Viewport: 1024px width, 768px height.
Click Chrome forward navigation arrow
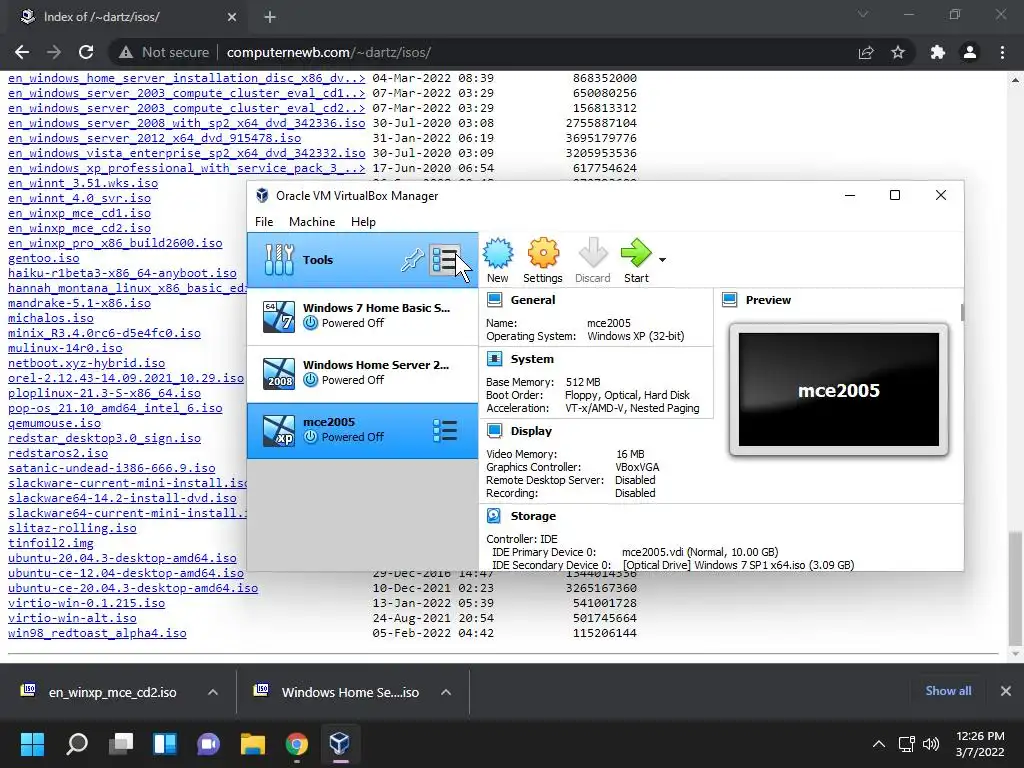point(54,52)
